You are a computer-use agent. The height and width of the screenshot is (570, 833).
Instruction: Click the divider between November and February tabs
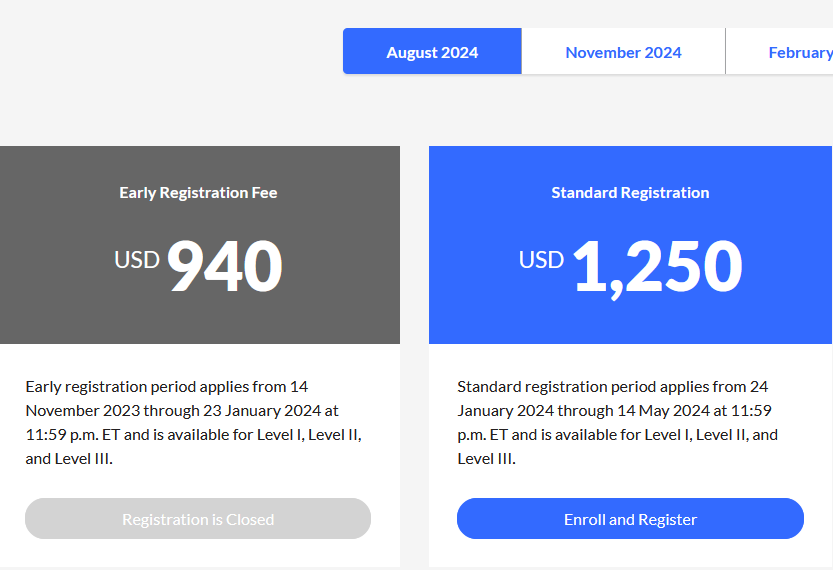click(725, 52)
